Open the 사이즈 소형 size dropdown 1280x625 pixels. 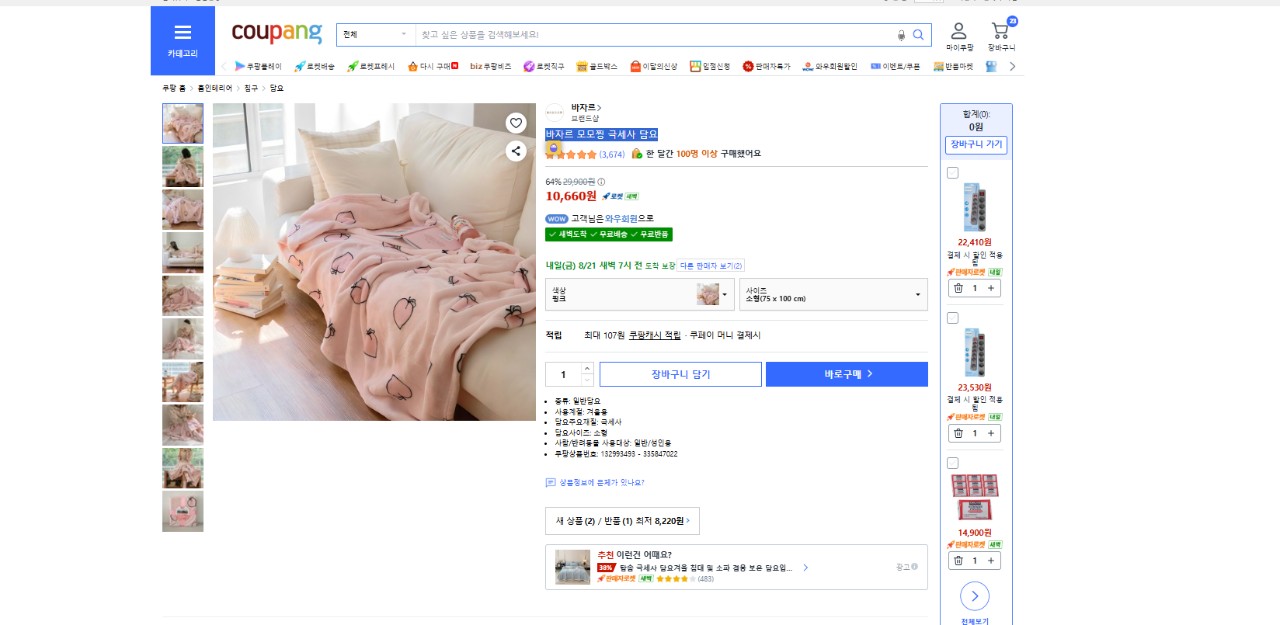(x=833, y=294)
